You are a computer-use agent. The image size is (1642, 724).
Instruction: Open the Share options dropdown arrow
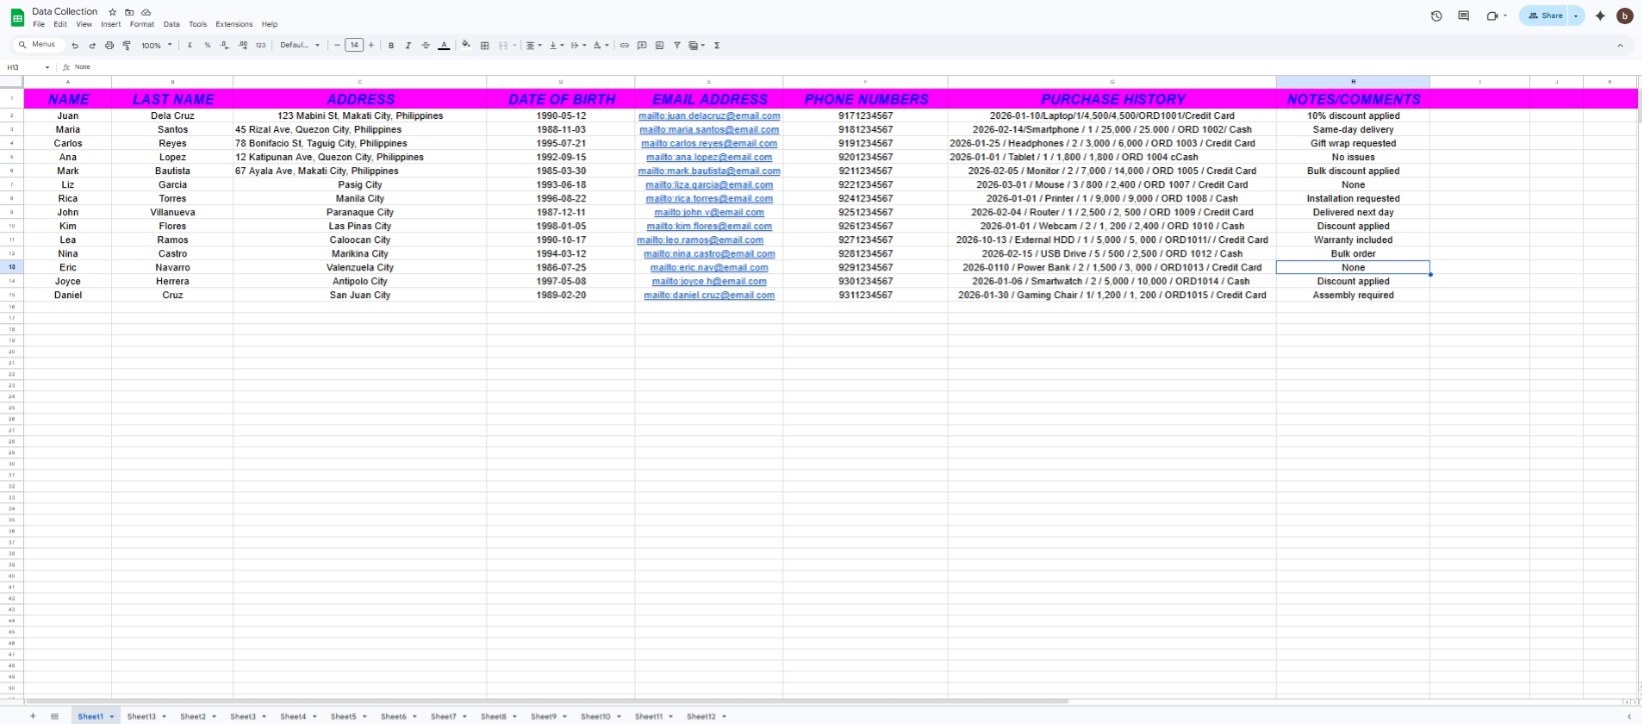[1577, 16]
